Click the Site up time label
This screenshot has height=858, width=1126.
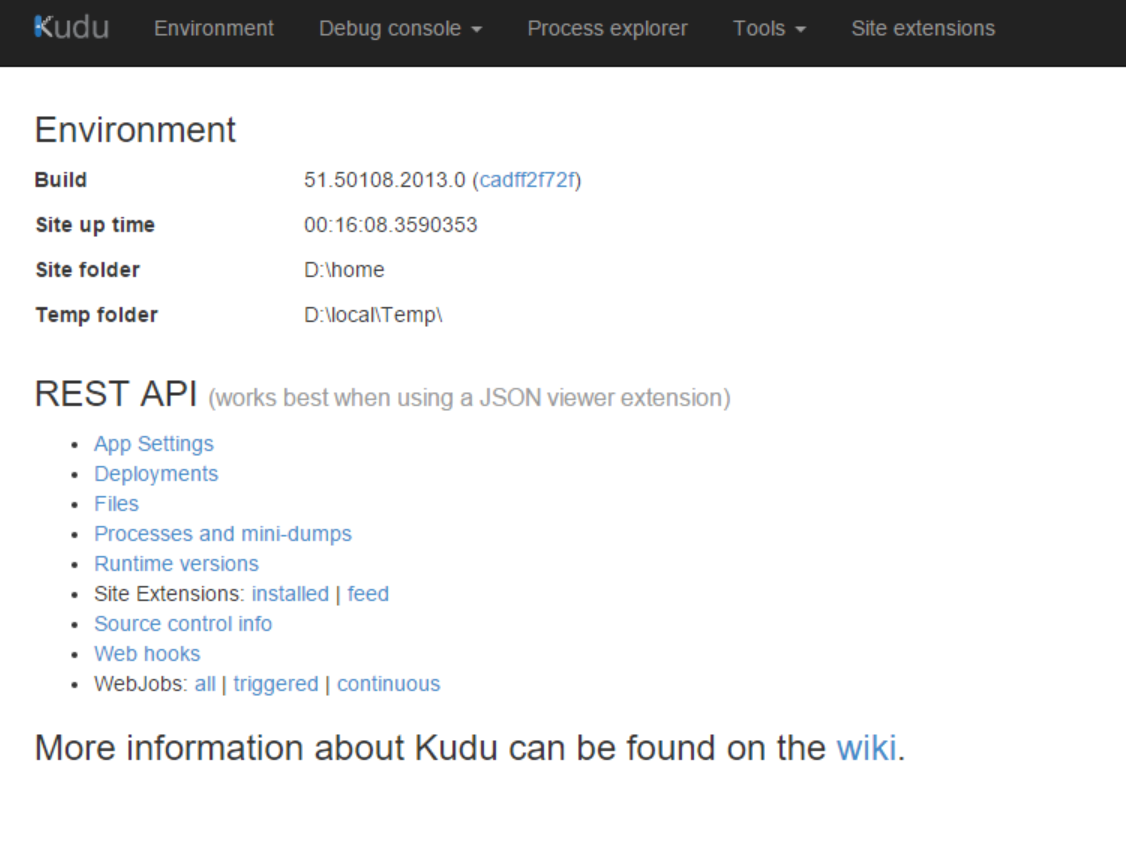tap(96, 225)
